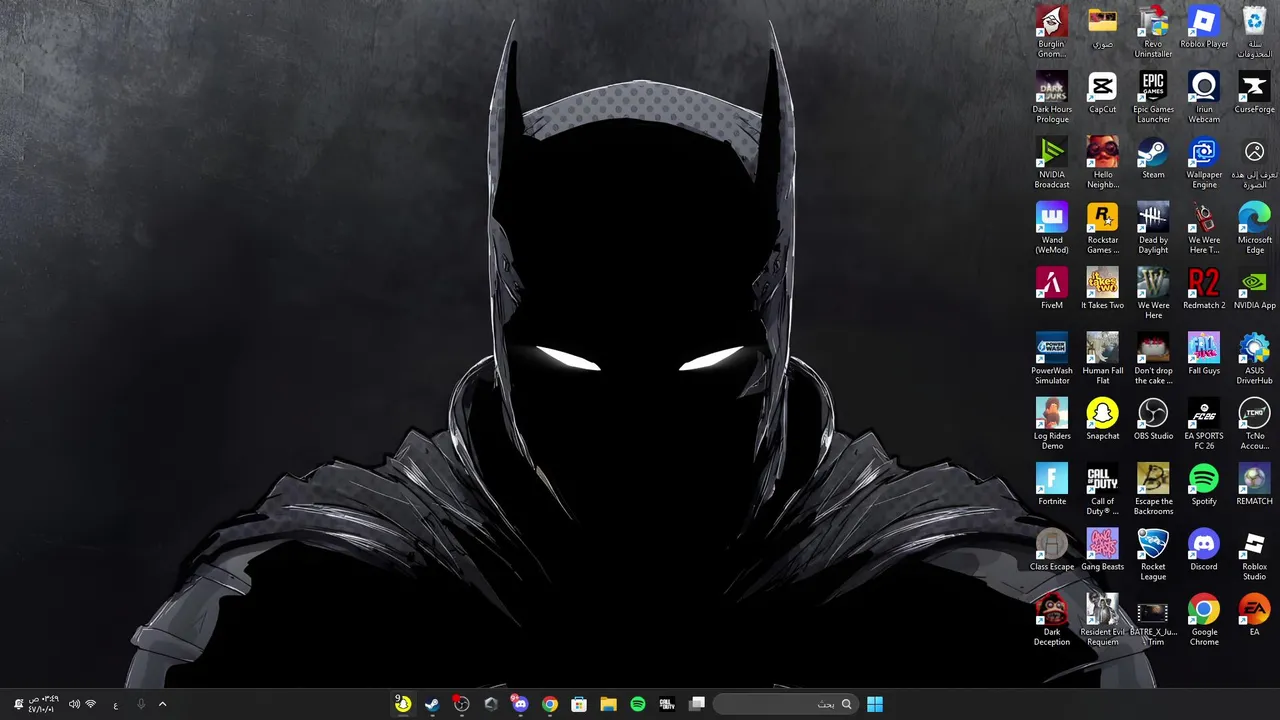Show hidden icons in the system tray
Screen dimensions: 1280x720
click(x=162, y=704)
